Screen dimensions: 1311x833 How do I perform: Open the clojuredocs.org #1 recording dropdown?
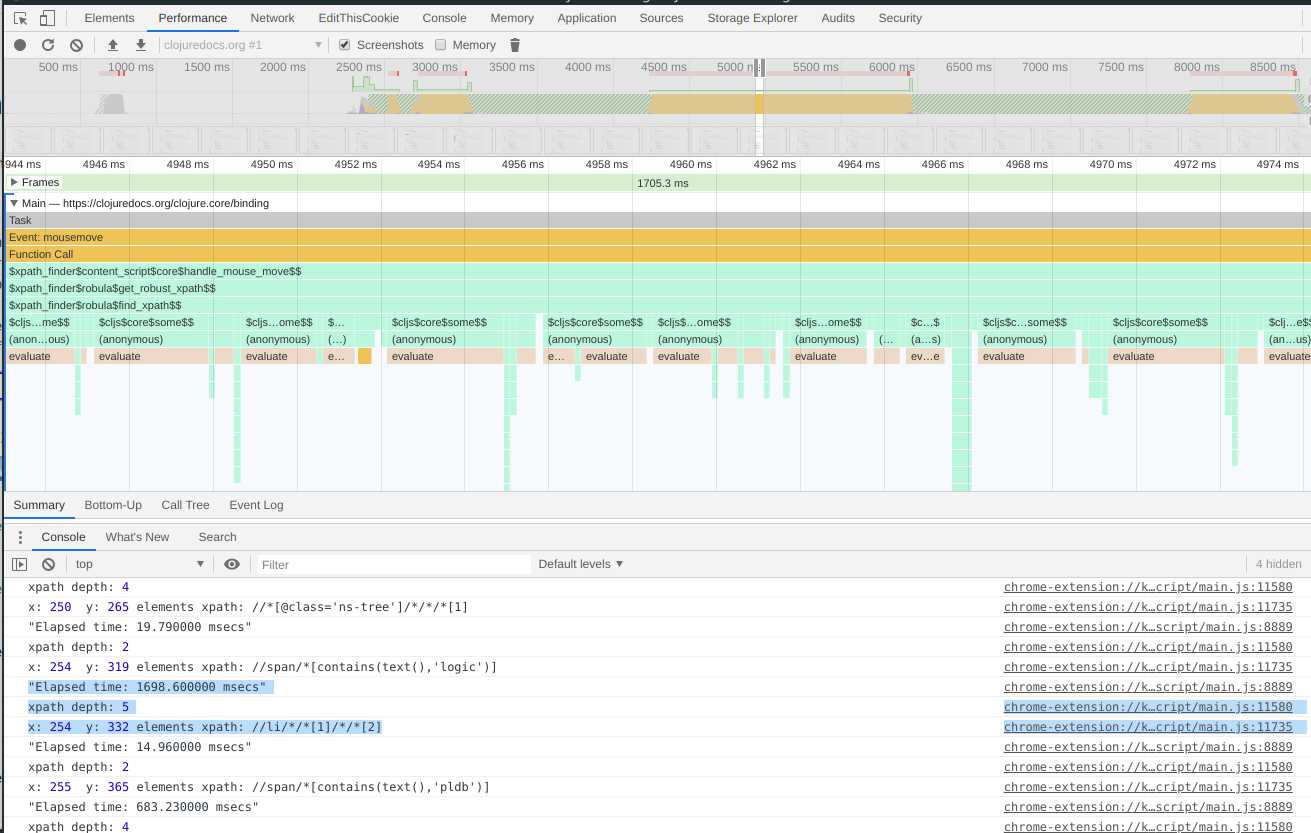click(x=242, y=45)
